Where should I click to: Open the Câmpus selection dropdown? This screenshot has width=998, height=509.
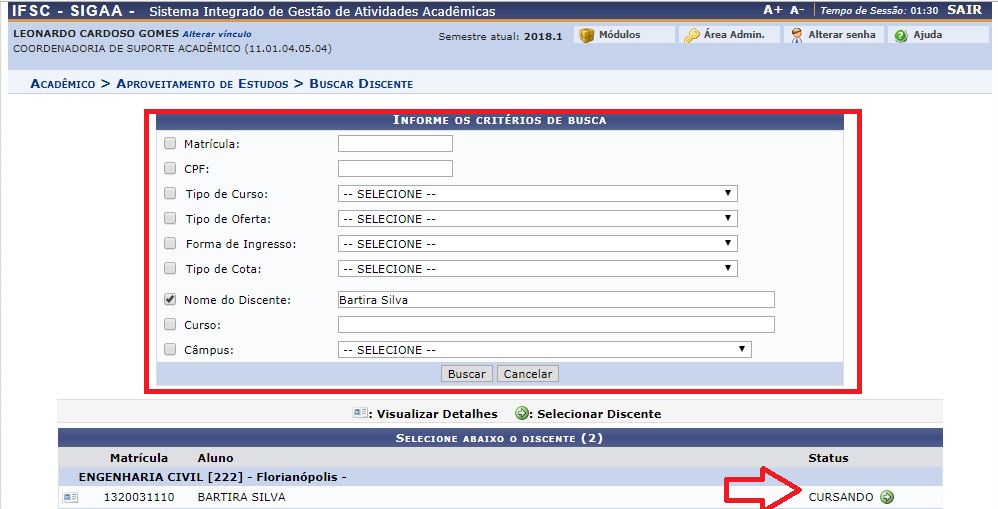(544, 350)
